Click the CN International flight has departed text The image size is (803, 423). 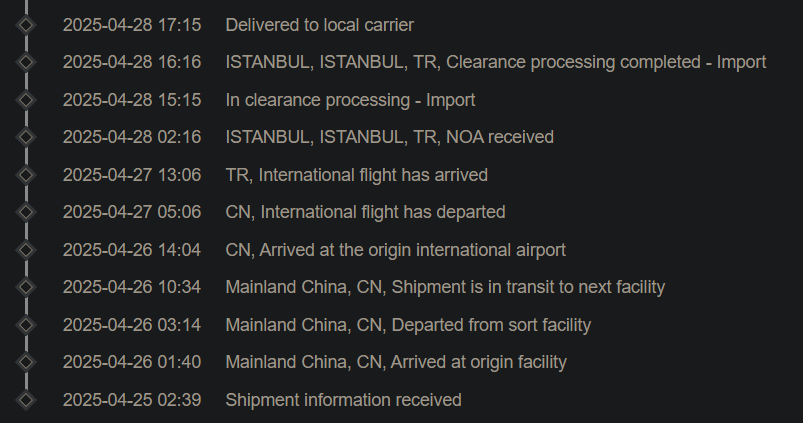pyautogui.click(x=365, y=212)
